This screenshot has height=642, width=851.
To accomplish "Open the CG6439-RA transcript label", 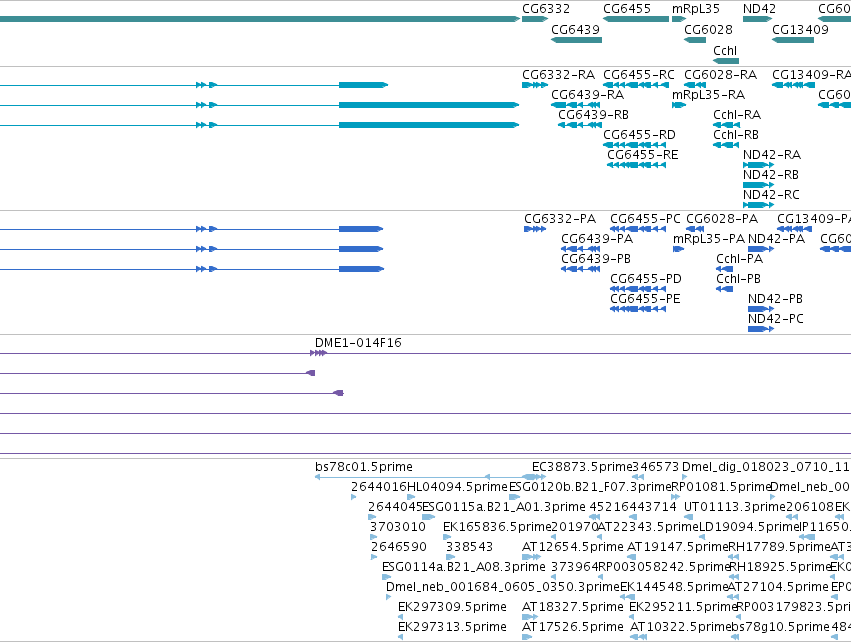I will click(588, 94).
